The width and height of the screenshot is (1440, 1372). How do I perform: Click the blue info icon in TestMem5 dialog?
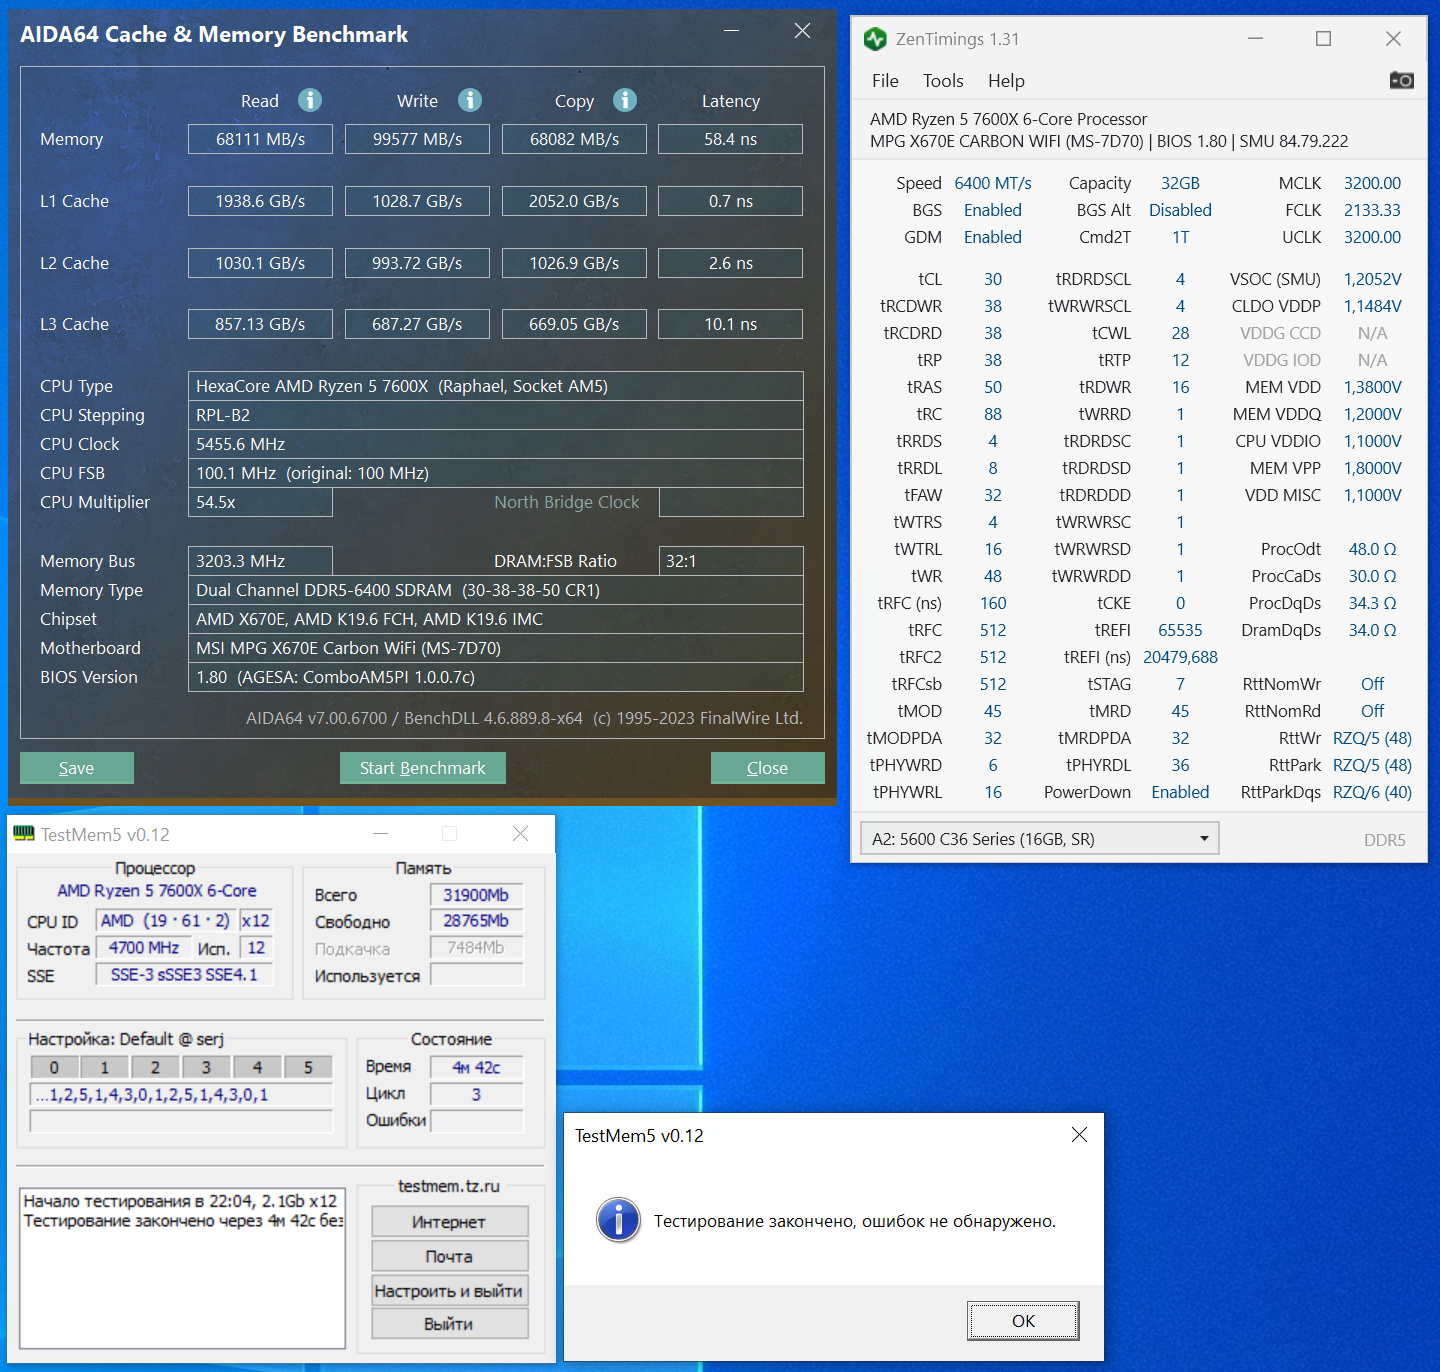pos(619,1220)
